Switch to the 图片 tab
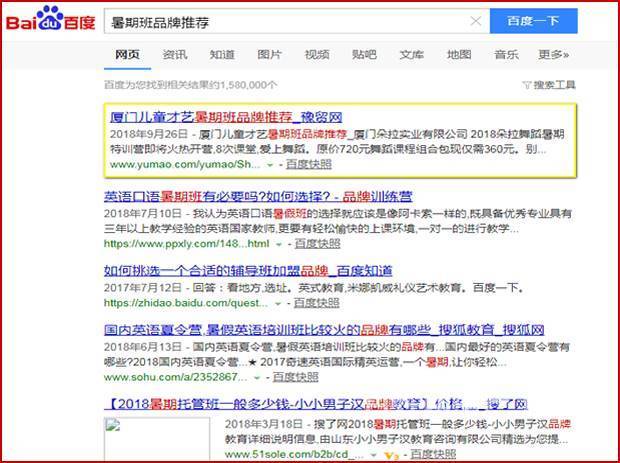The width and height of the screenshot is (620, 463). pos(269,55)
